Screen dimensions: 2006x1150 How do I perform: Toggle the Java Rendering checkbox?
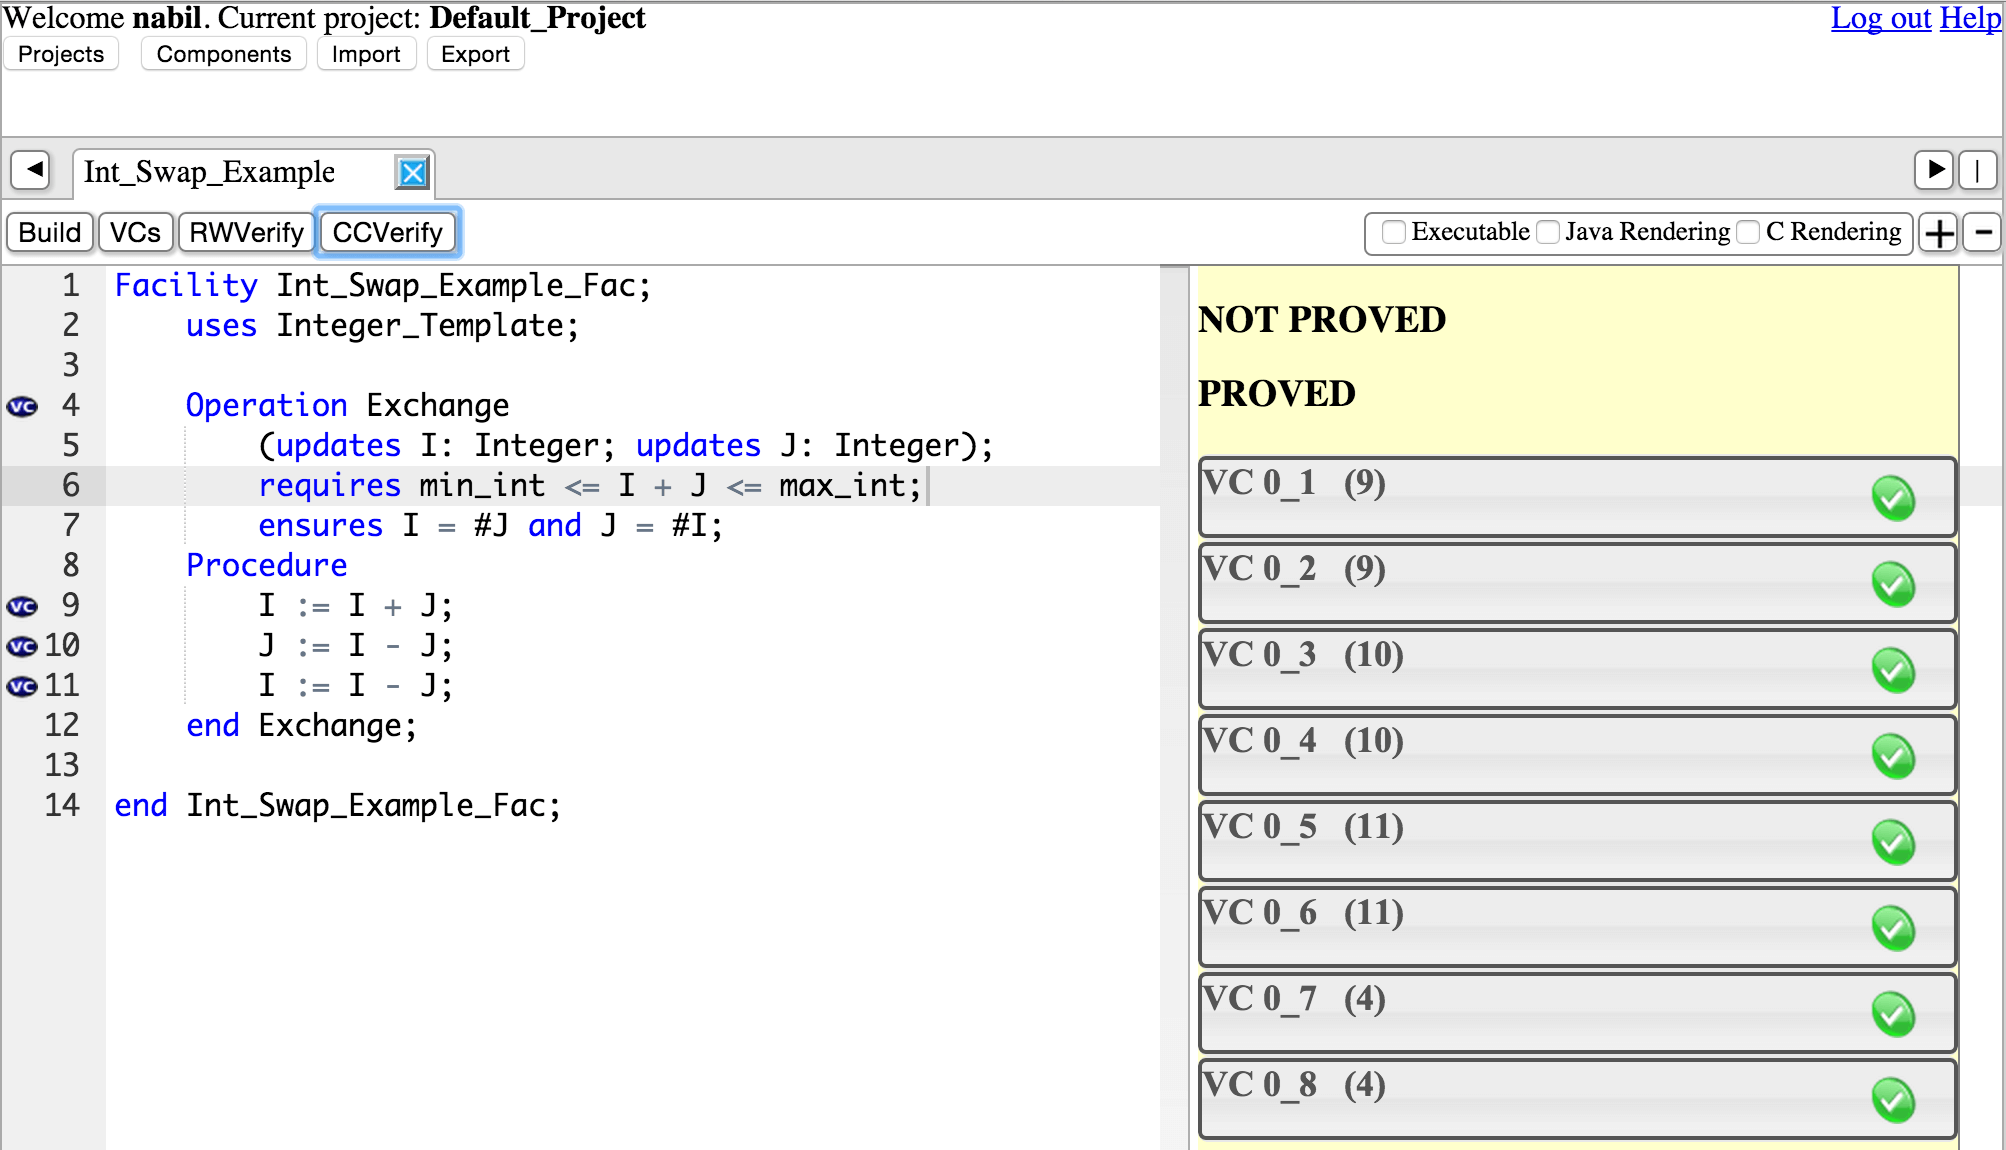point(1548,232)
